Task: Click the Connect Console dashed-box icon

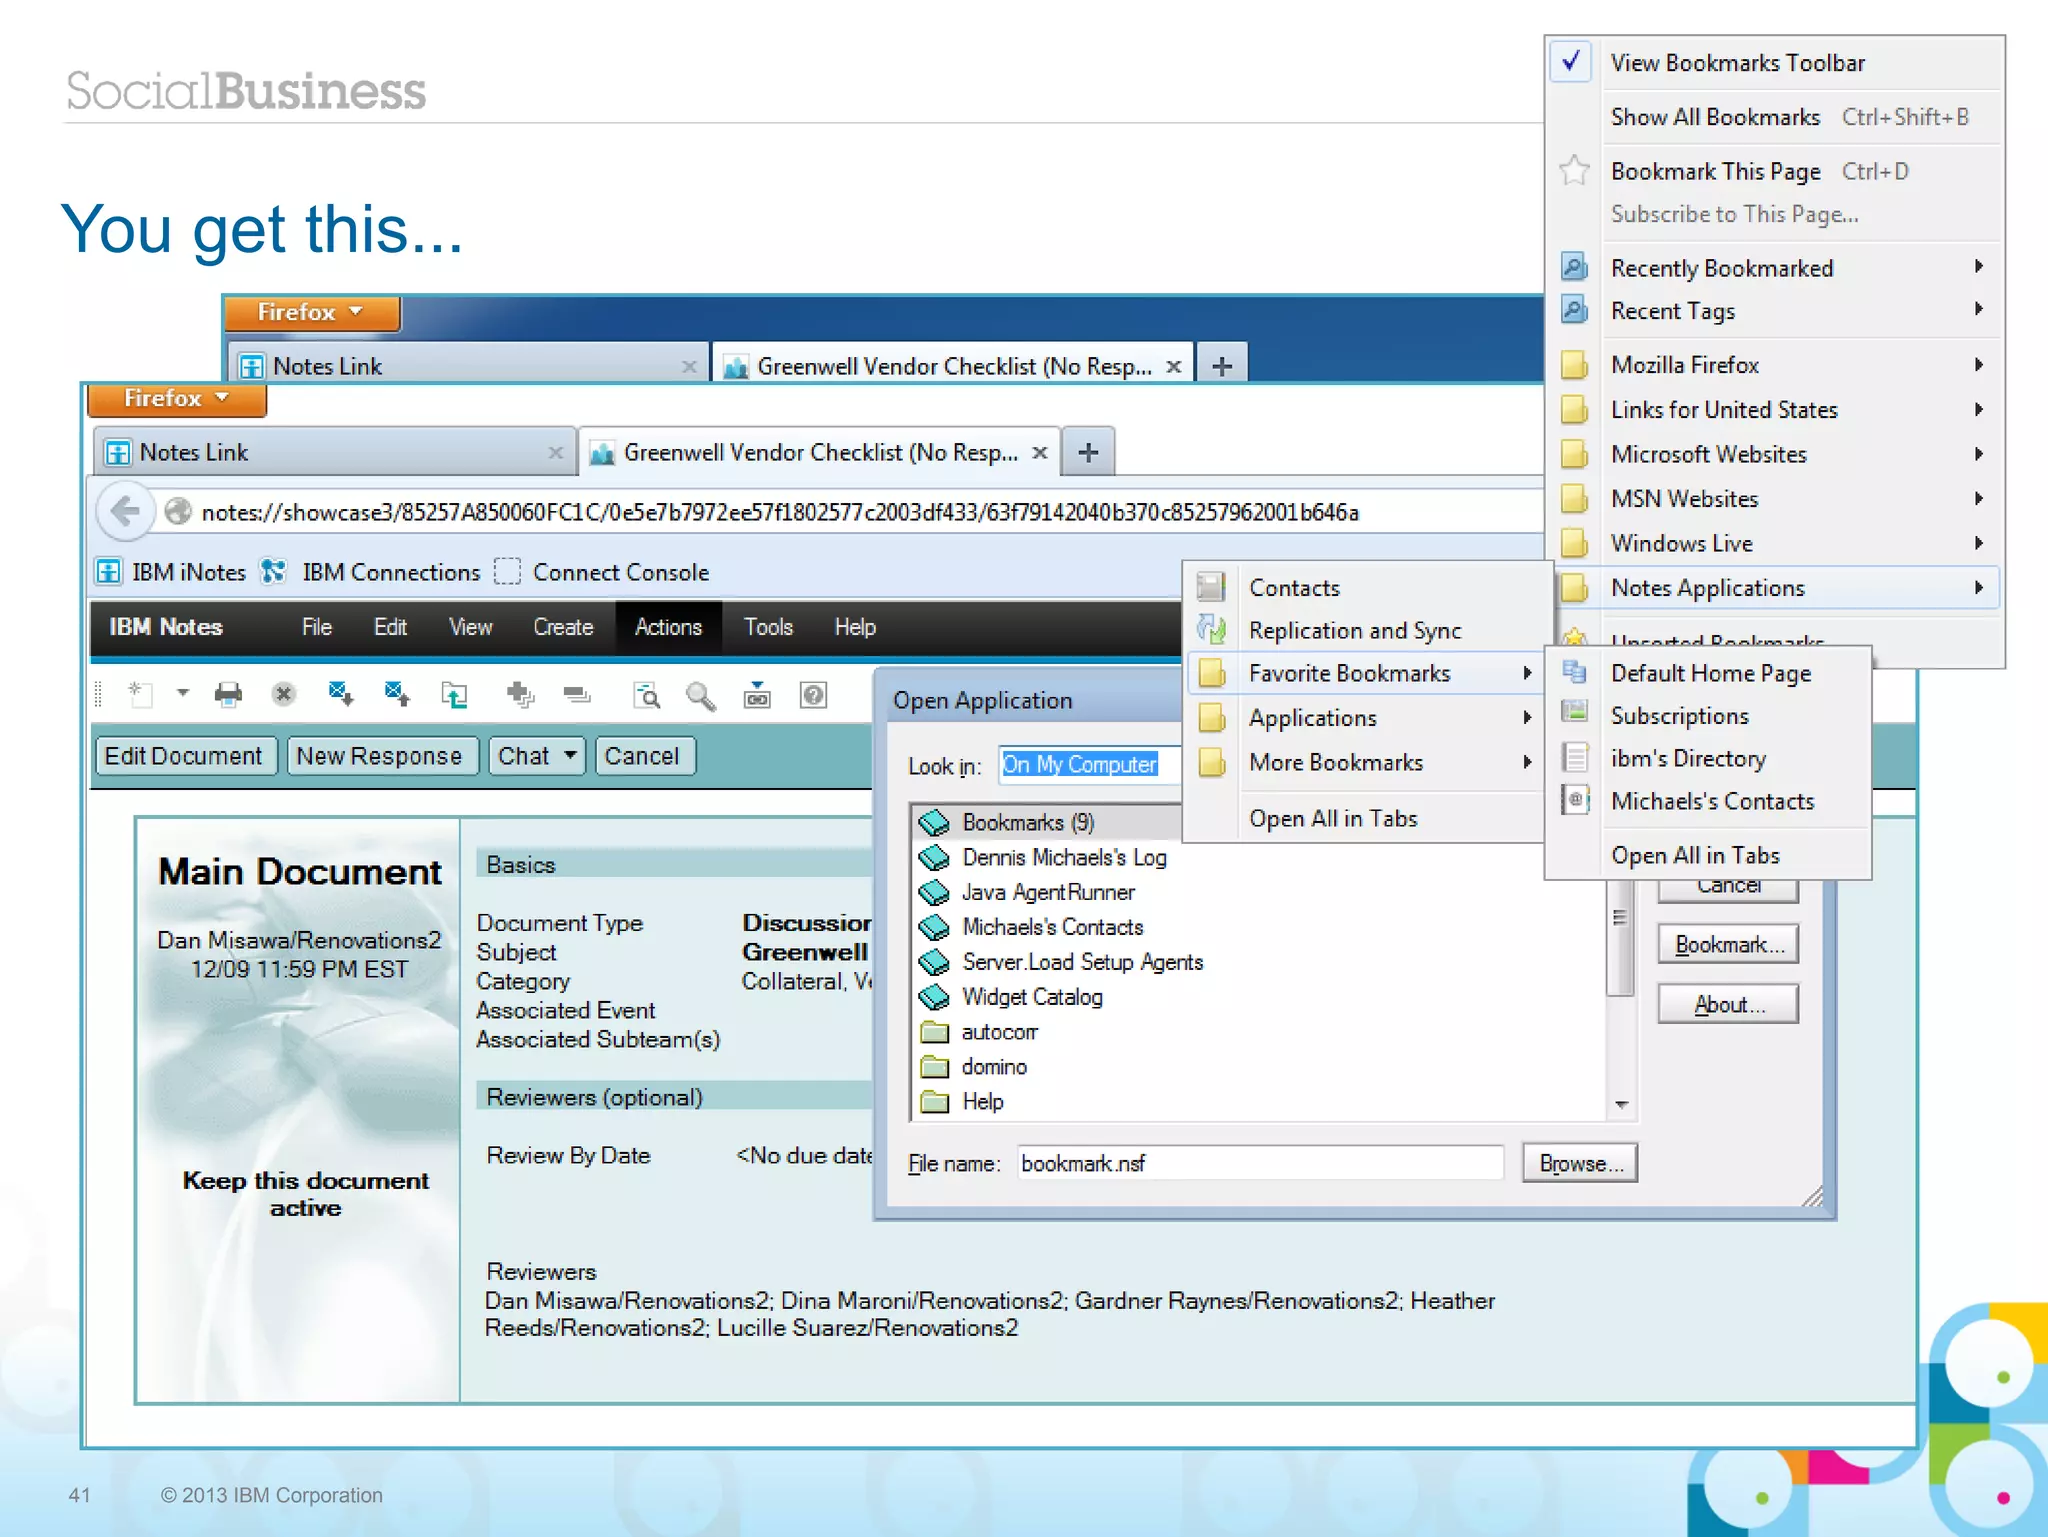Action: coord(508,572)
